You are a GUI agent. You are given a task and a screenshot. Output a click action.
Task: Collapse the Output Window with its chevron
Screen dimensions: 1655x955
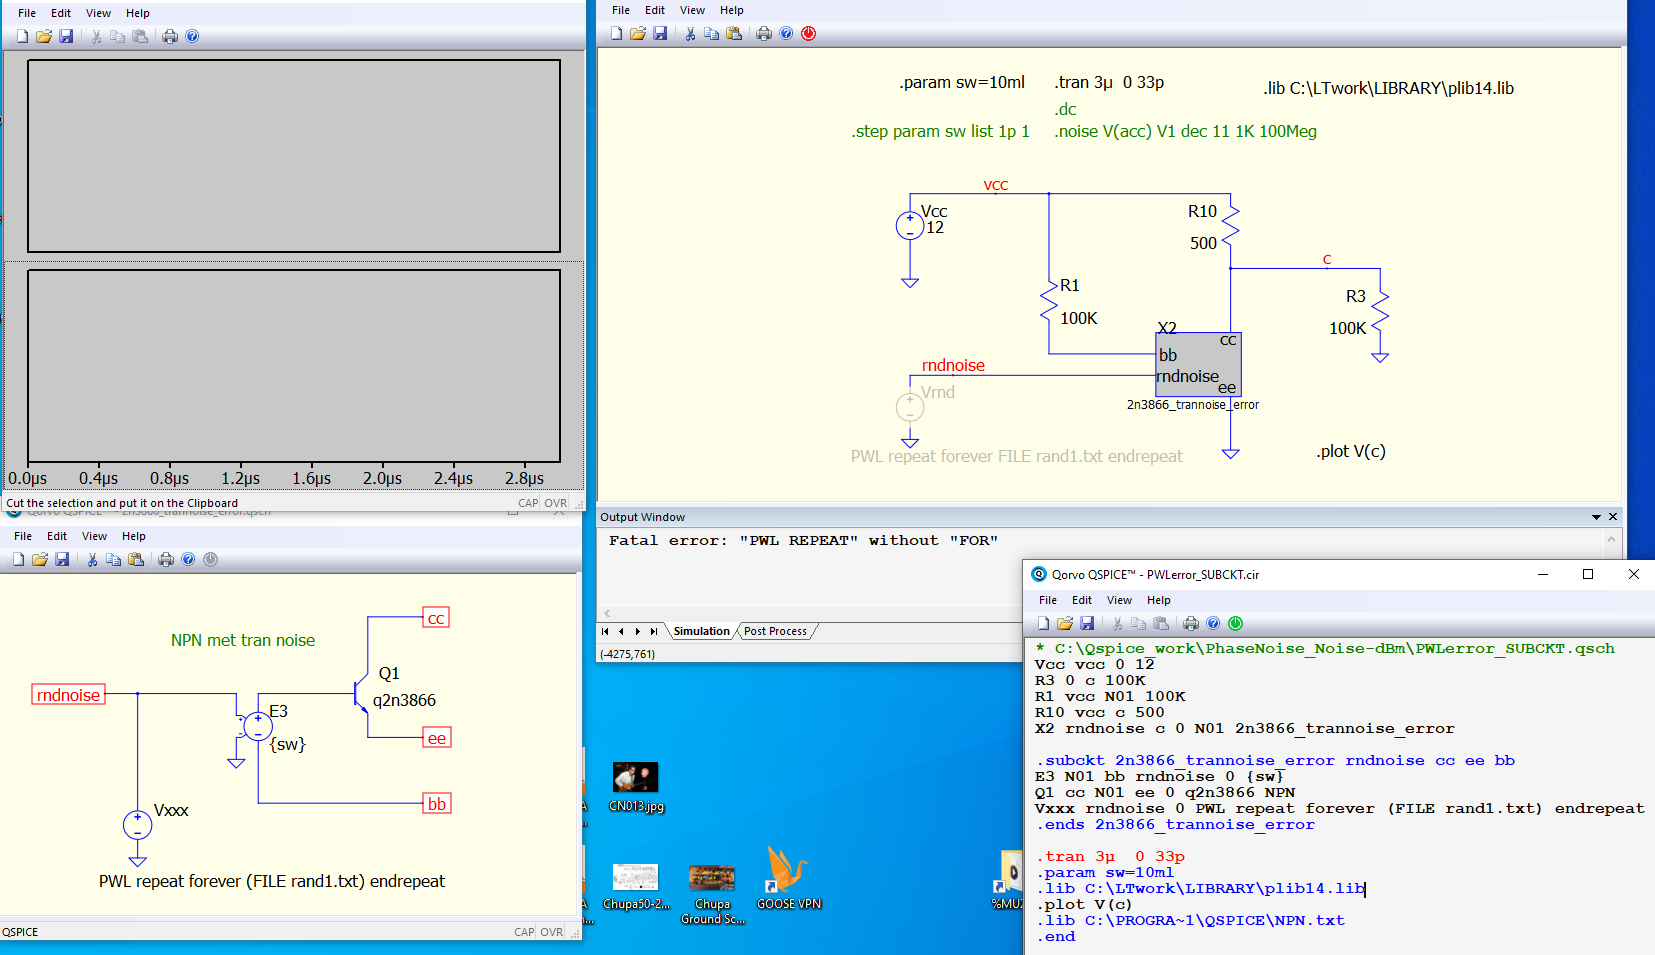pyautogui.click(x=1595, y=517)
